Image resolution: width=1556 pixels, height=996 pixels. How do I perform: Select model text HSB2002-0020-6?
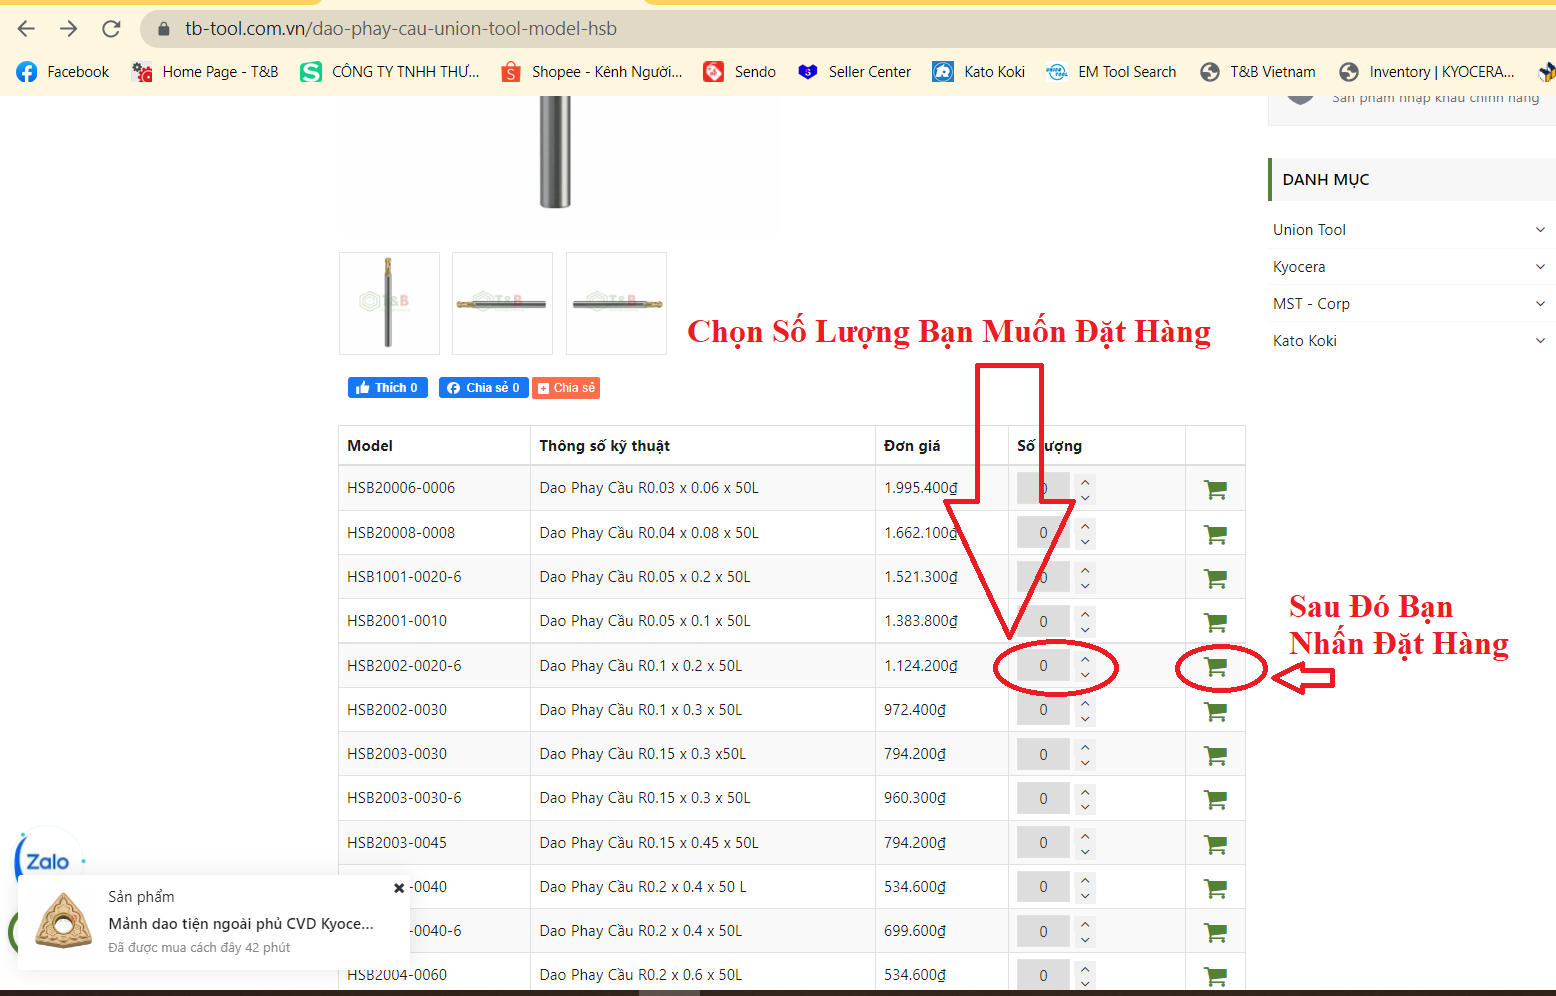click(404, 666)
